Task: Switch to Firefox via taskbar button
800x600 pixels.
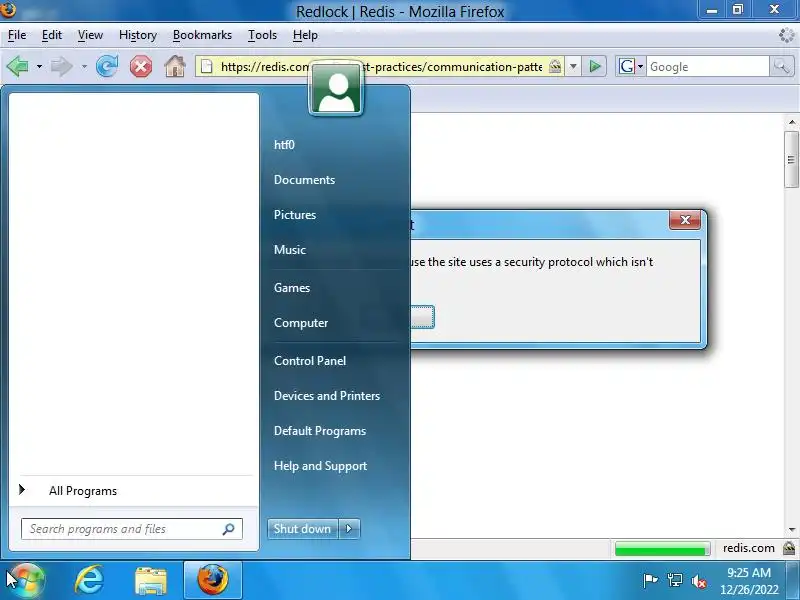Action: click(213, 580)
